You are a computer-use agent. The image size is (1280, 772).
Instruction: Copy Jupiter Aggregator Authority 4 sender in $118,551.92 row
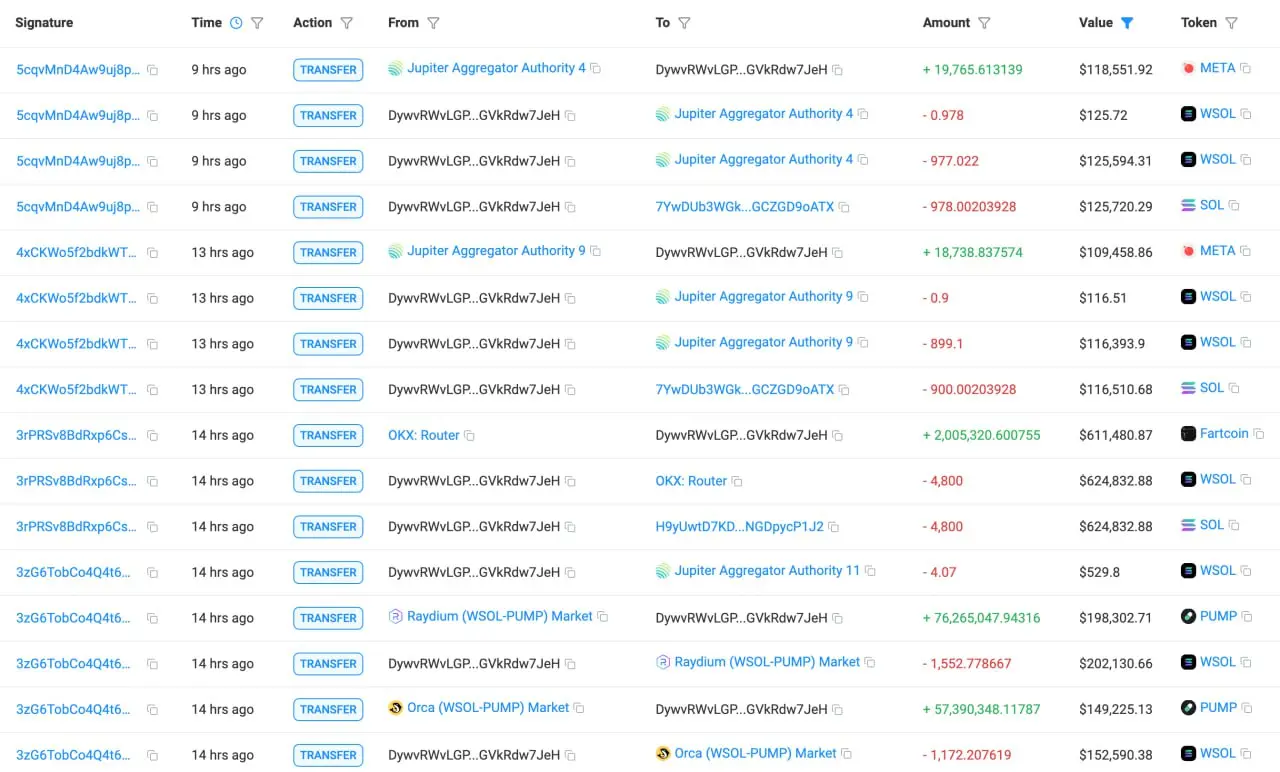(595, 68)
